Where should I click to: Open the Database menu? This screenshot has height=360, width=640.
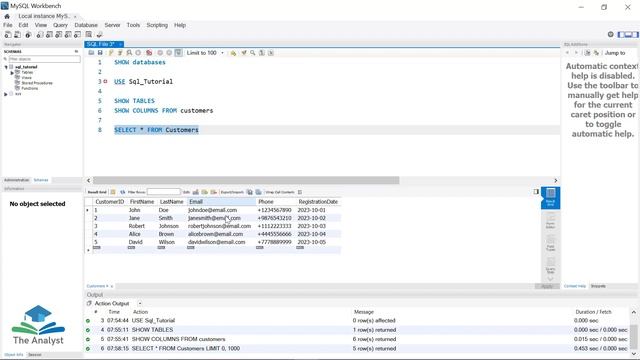click(86, 25)
